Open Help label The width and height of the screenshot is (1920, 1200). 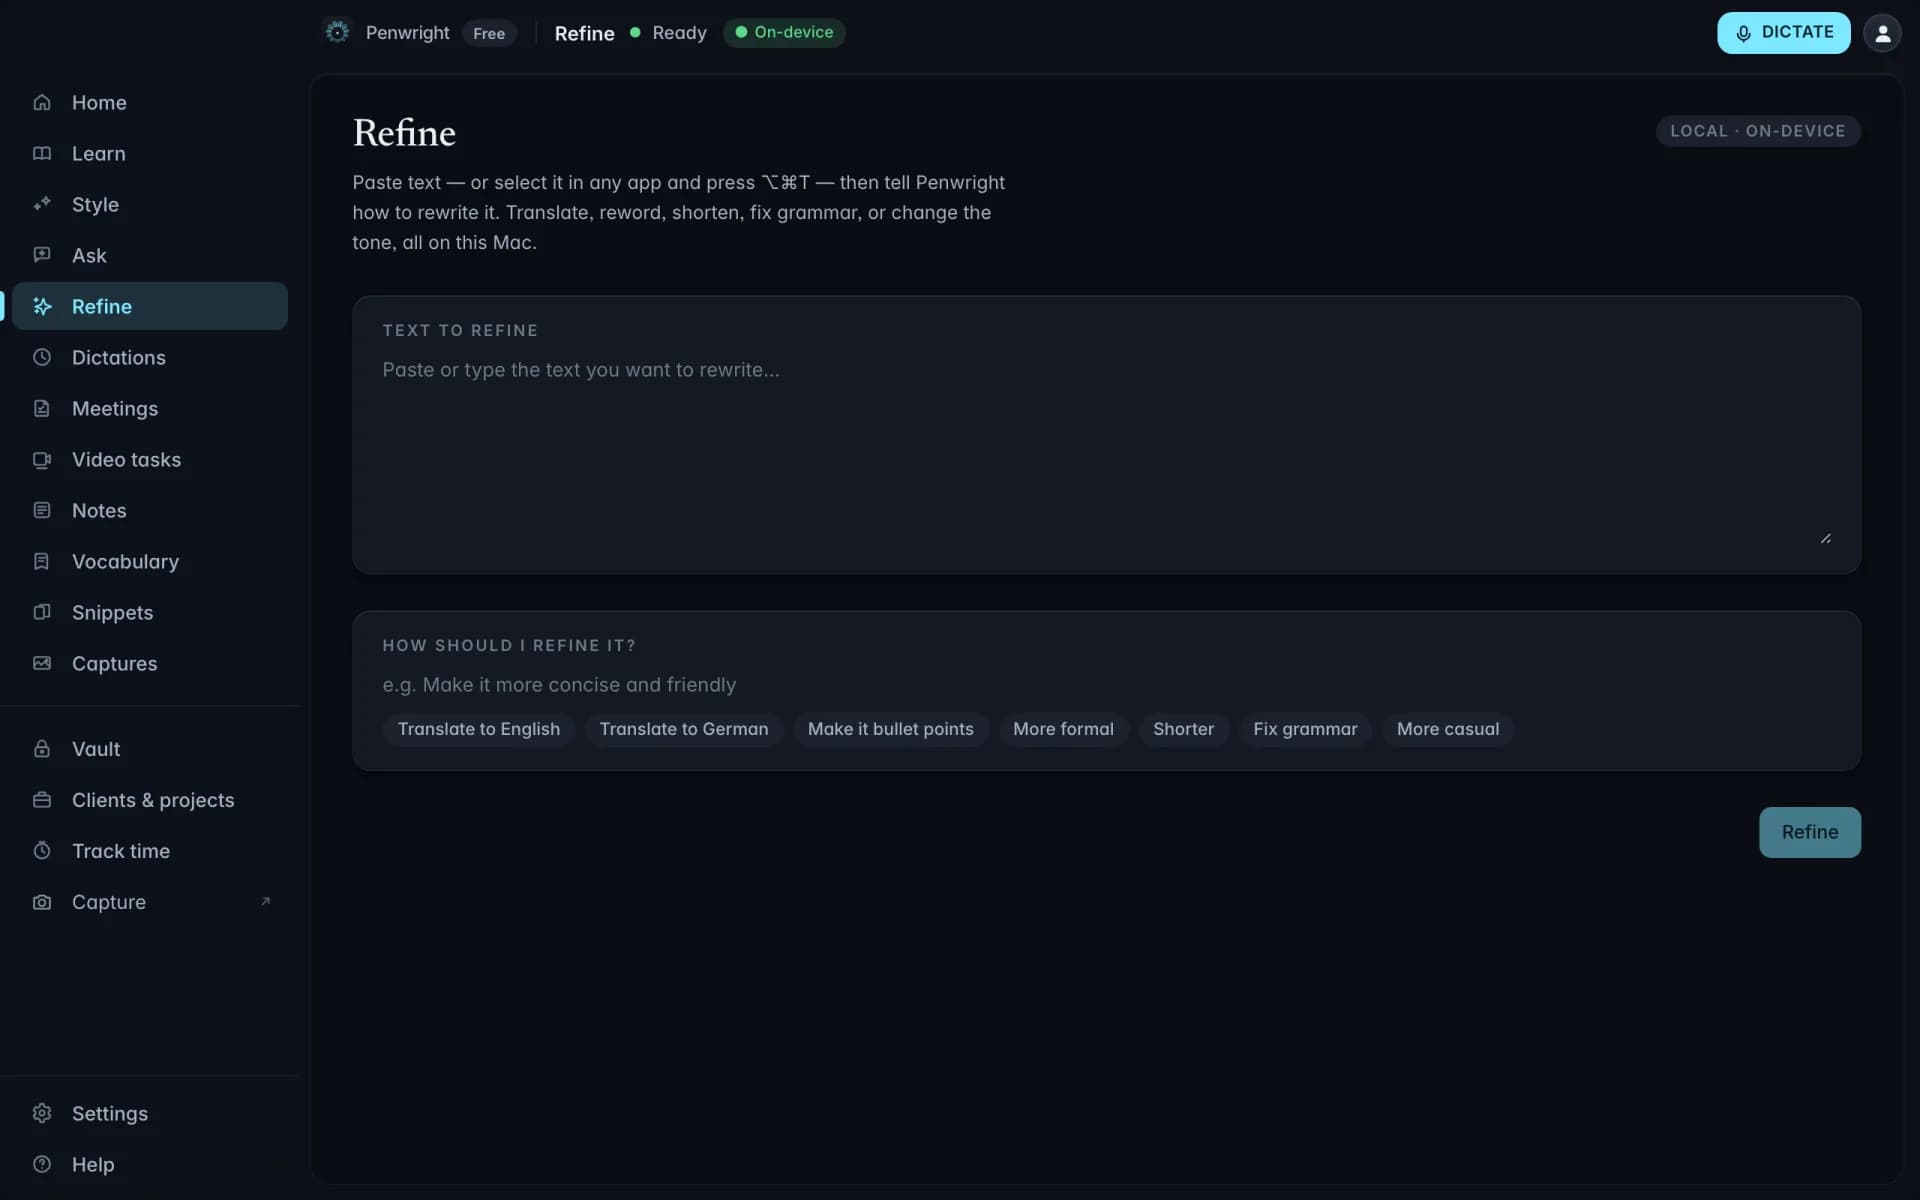click(93, 1164)
